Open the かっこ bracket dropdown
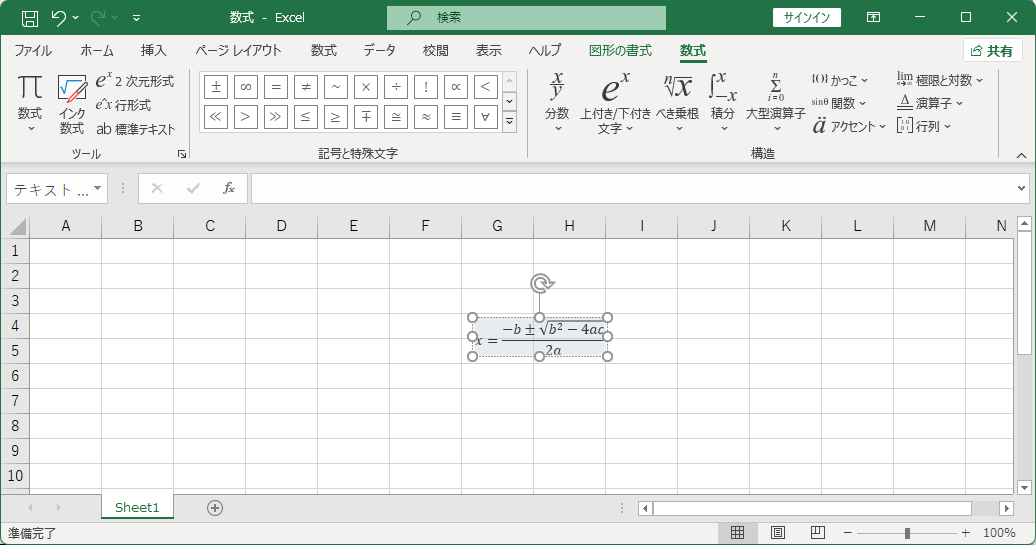The image size is (1036, 545). pos(840,80)
